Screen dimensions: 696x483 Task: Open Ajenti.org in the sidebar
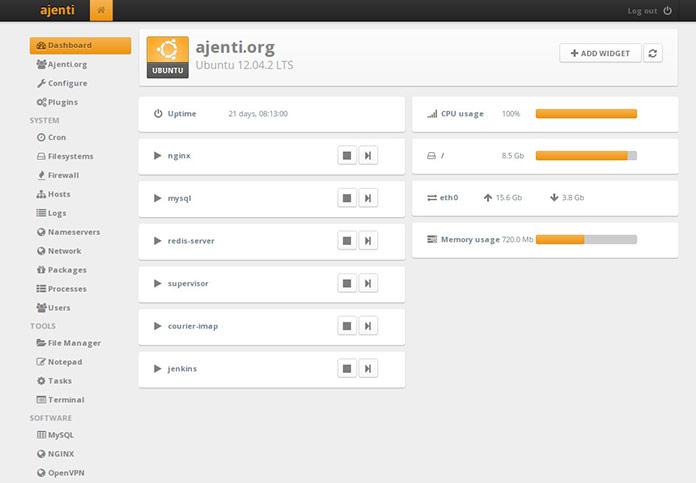pos(62,64)
